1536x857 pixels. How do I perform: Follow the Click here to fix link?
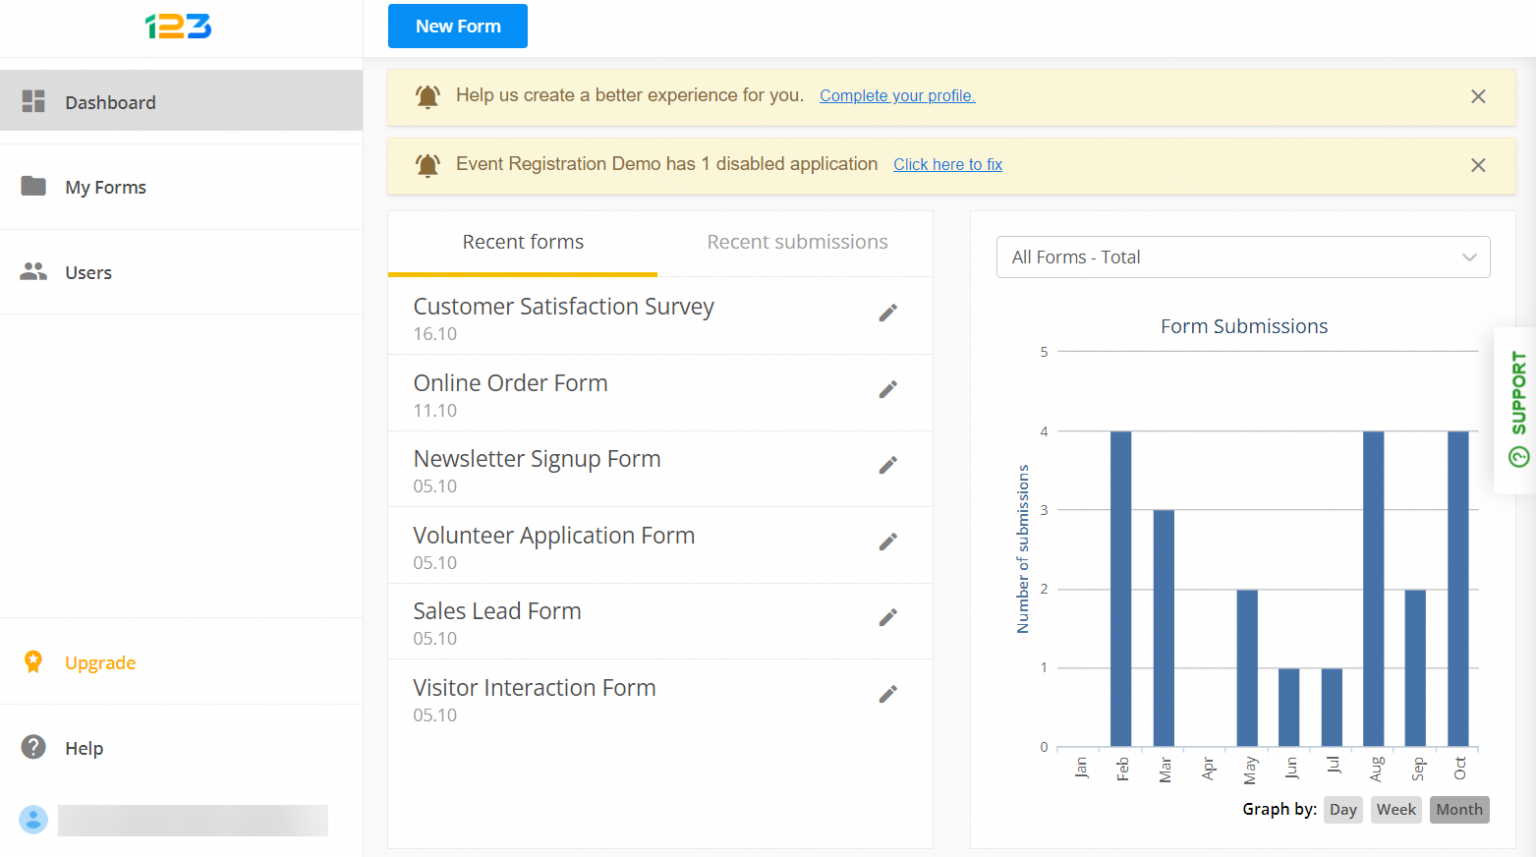(948, 165)
